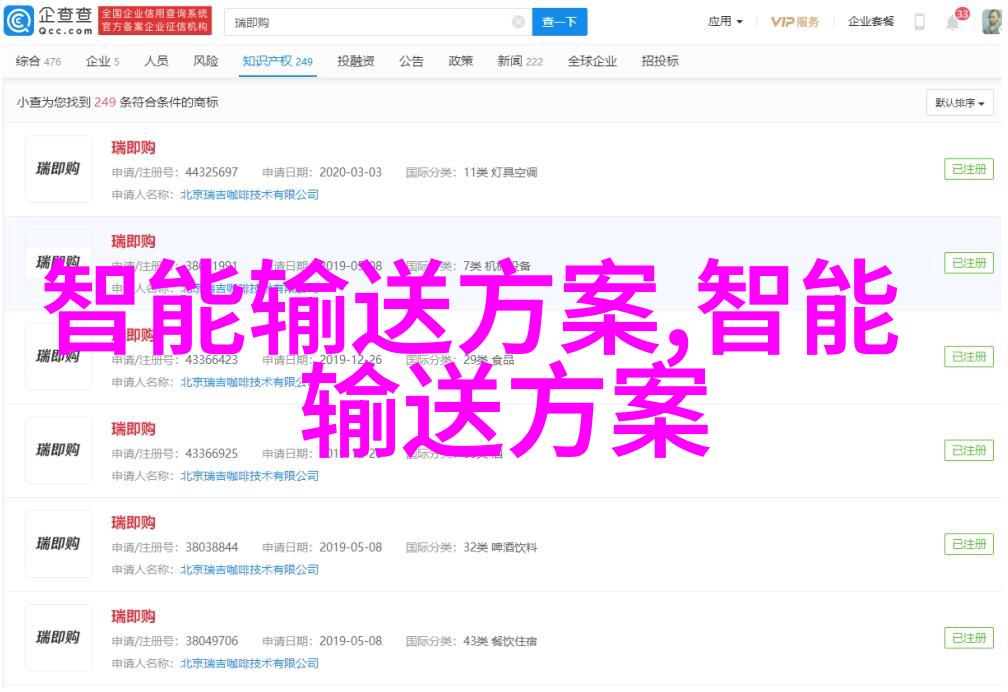Click classification text 32类 啤酒饮料

[x=500, y=548]
